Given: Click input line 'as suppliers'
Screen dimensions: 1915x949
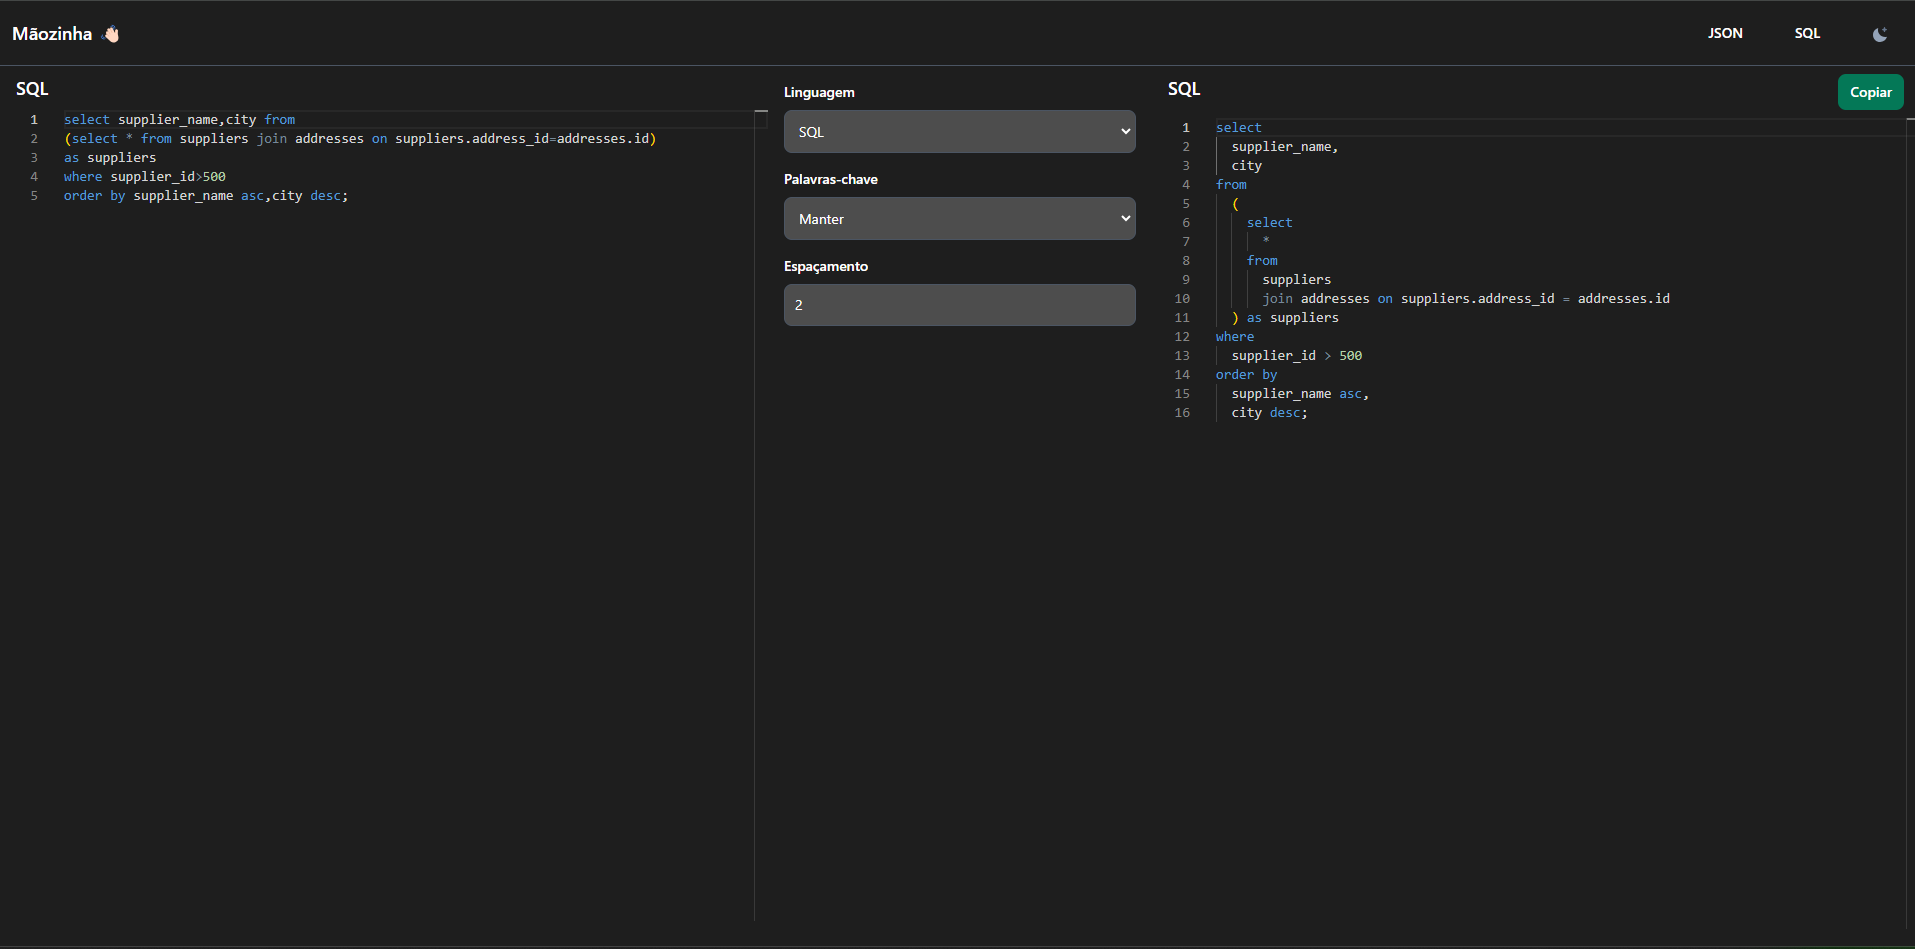Looking at the screenshot, I should click(110, 158).
